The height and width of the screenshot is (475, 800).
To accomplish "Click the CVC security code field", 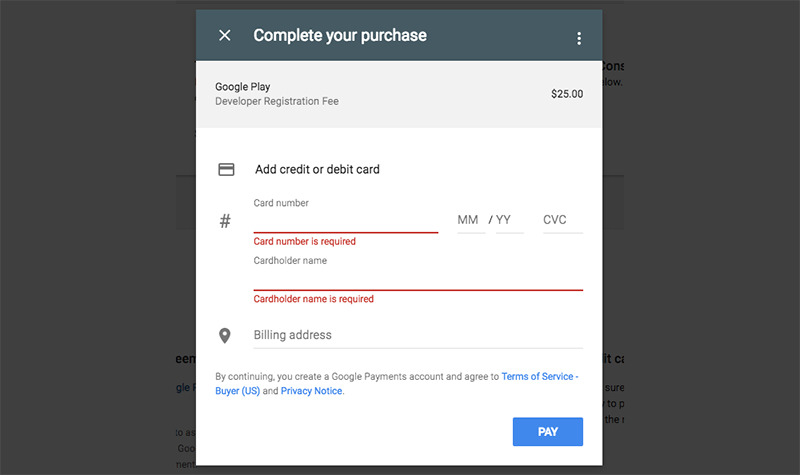I will tap(563, 220).
